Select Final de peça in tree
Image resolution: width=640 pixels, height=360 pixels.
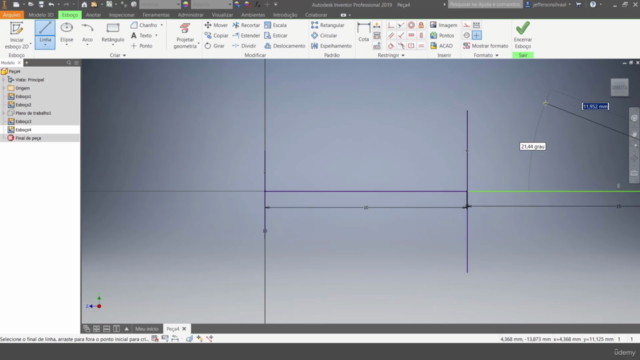coord(24,138)
